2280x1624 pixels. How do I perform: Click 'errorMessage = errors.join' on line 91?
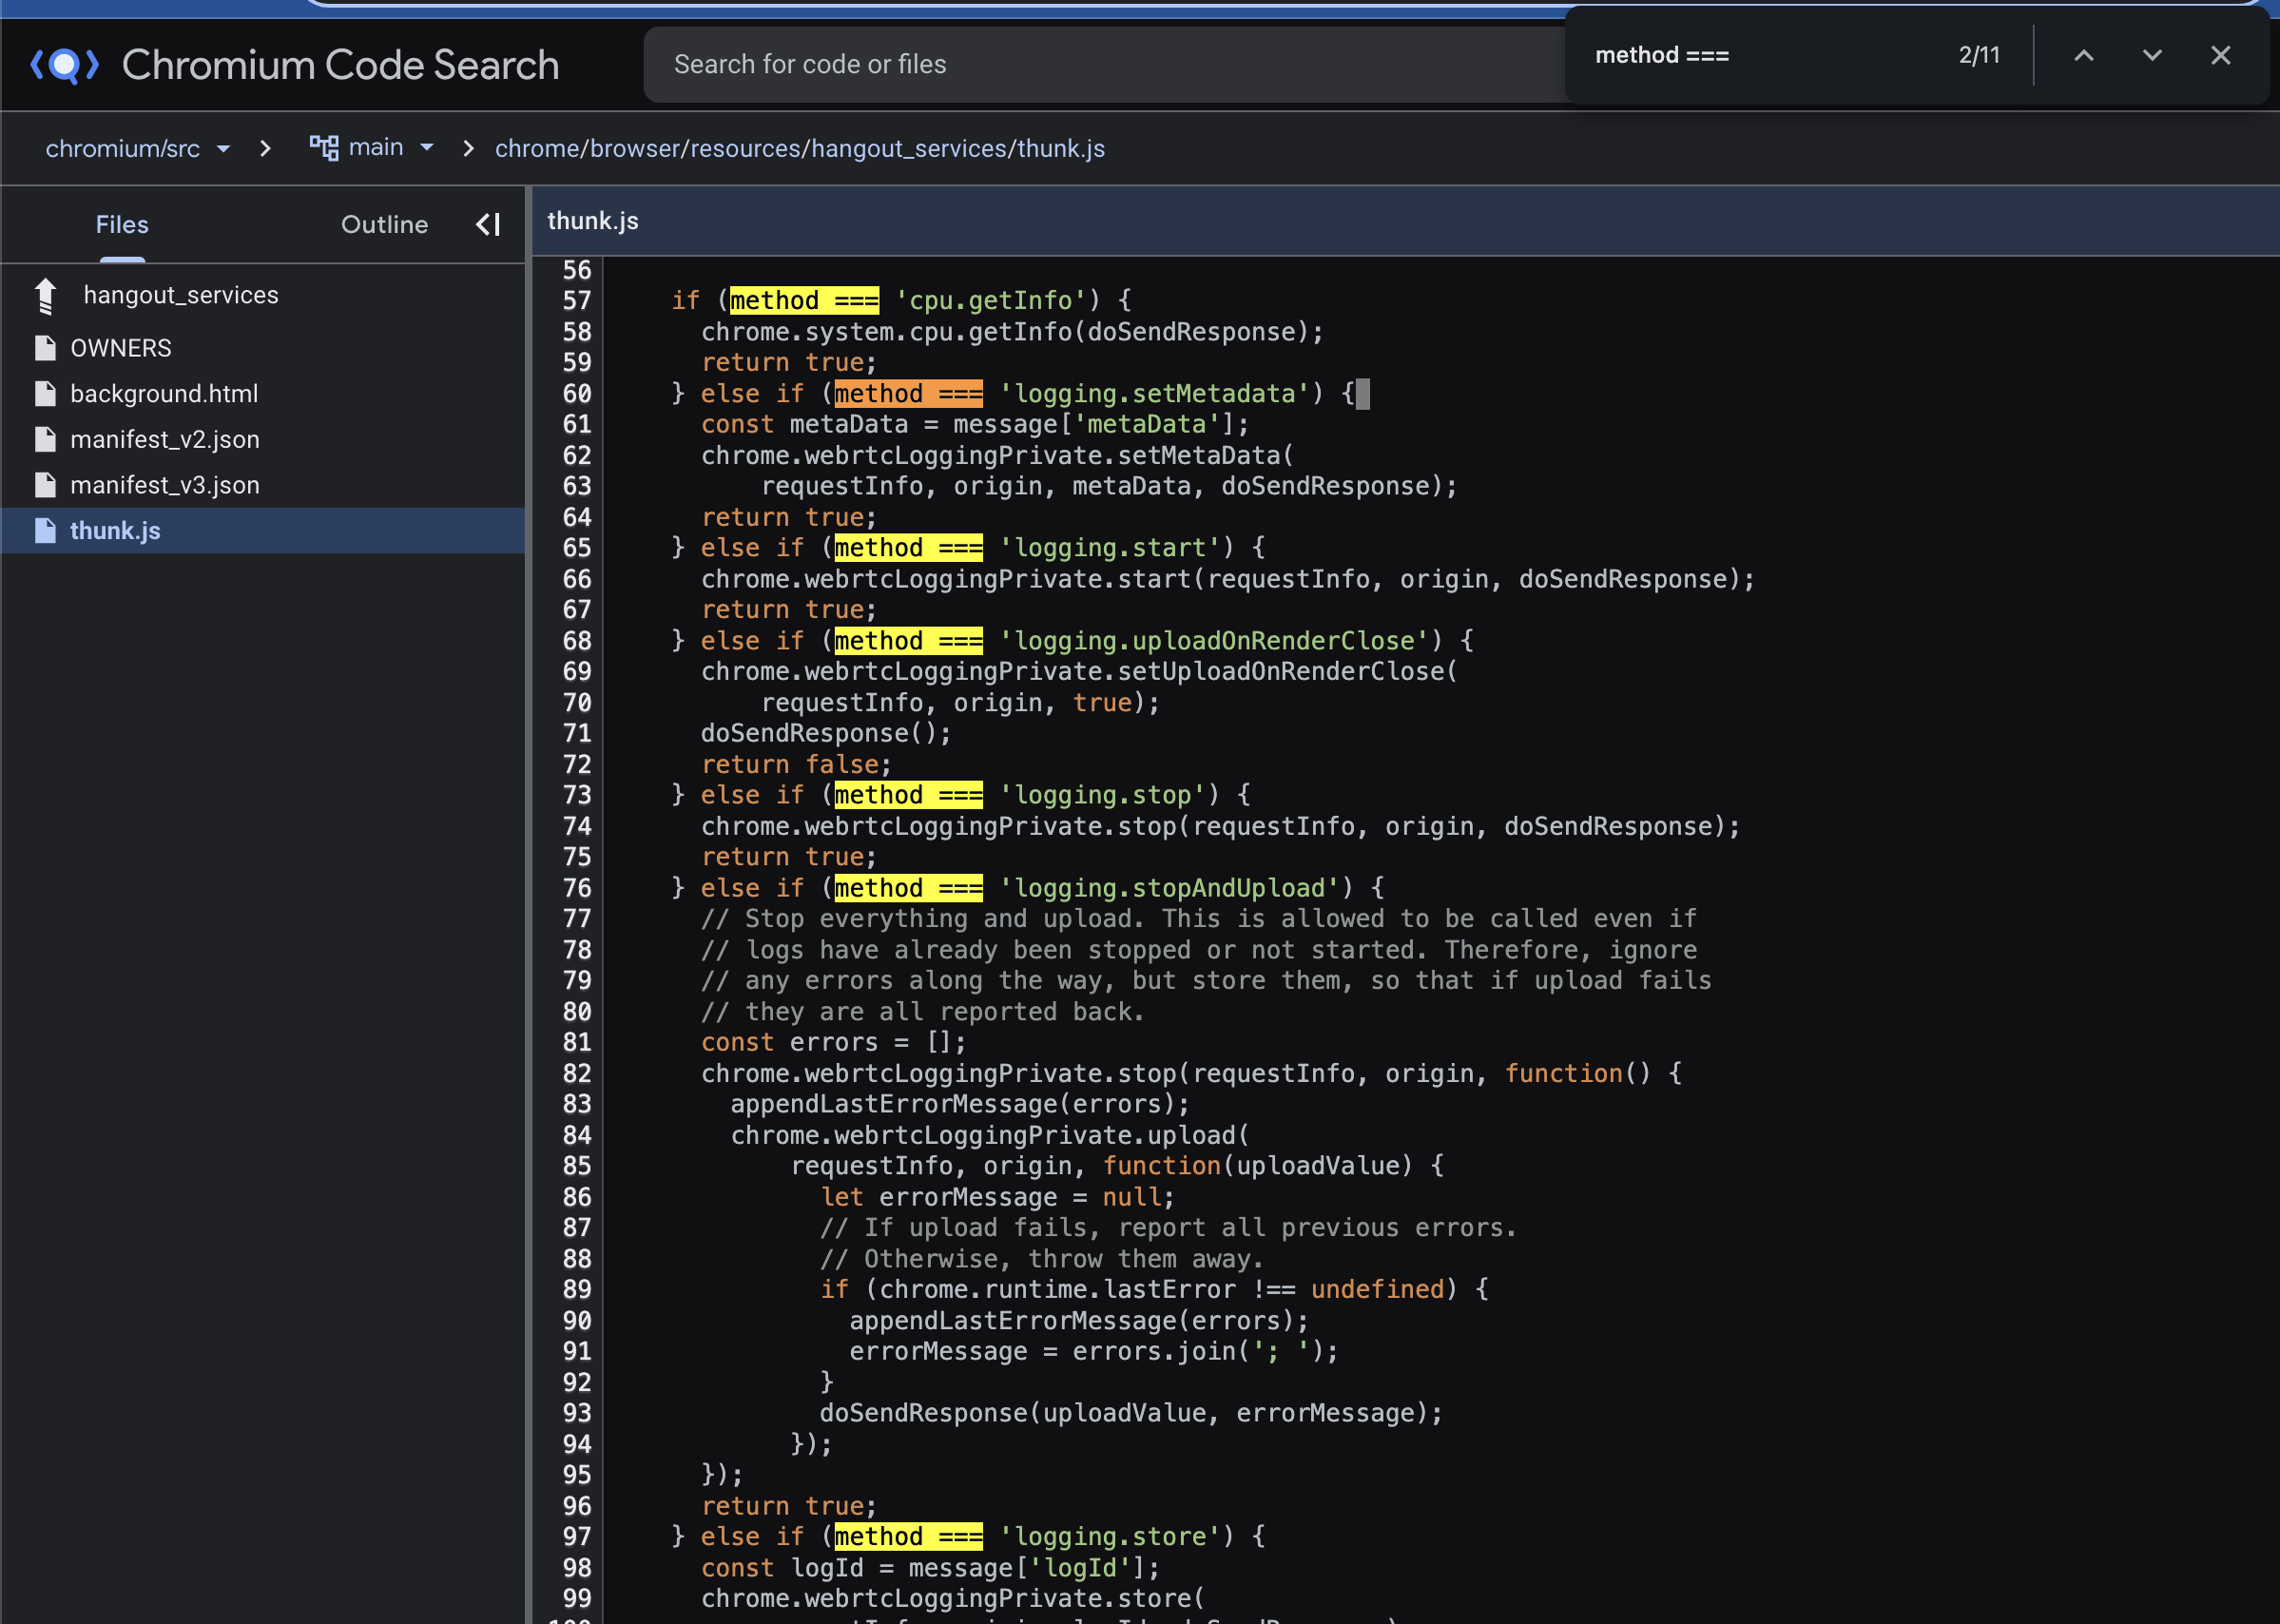click(1043, 1352)
